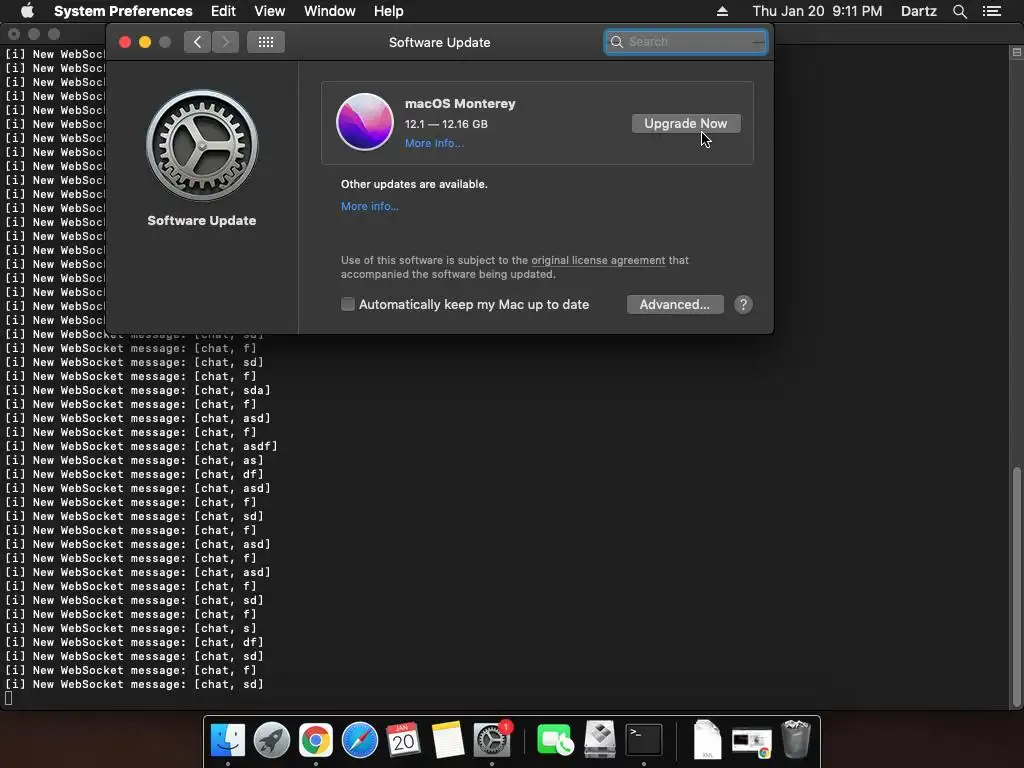Click Terminal line "[chat, asdf]"
This screenshot has width=1024, height=768.
236,446
